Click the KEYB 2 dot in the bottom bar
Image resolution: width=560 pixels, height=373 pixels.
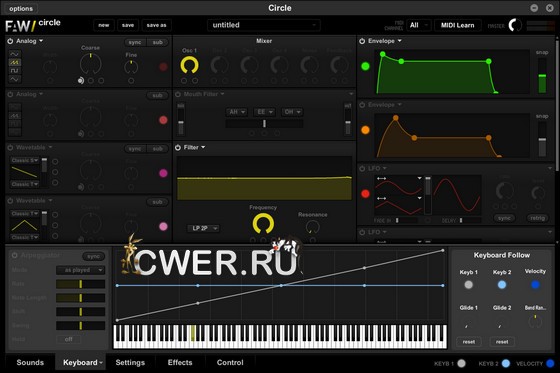[506, 363]
